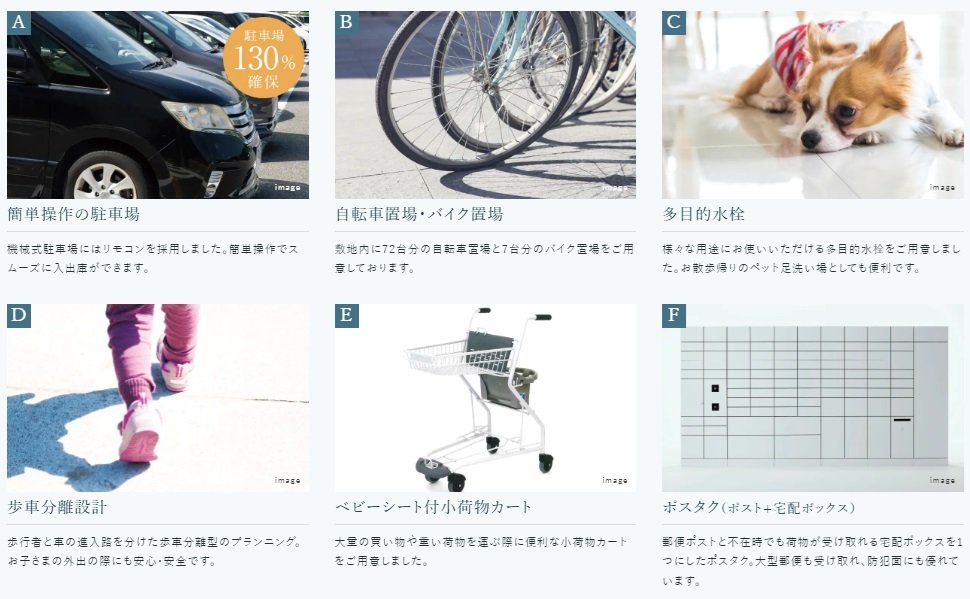Click the orange 駐車場130%確保 circle badge
This screenshot has width=970, height=599.
[x=264, y=58]
